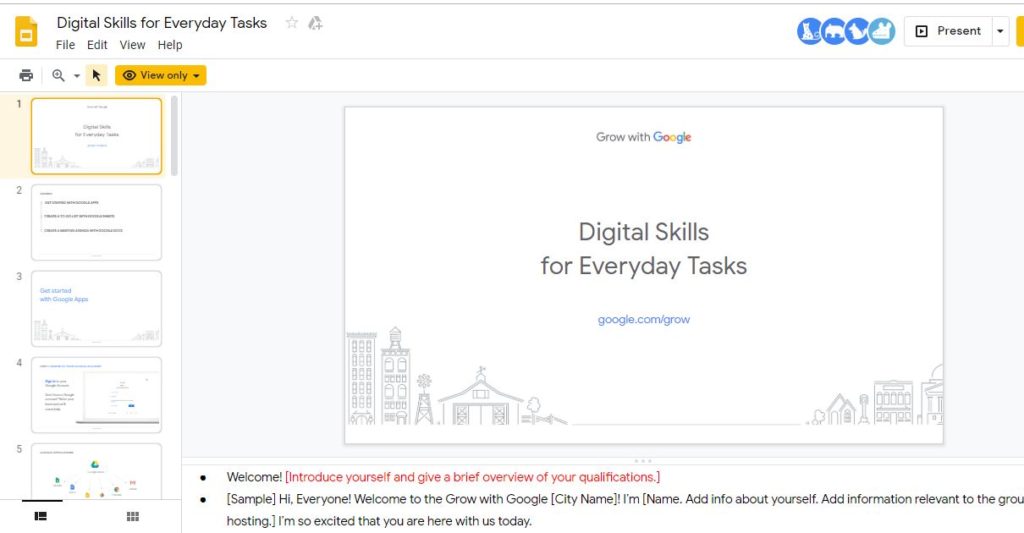Click the filmstrip vertical scrollbar
Screen dimensions: 1024x533
pyautogui.click(x=174, y=136)
